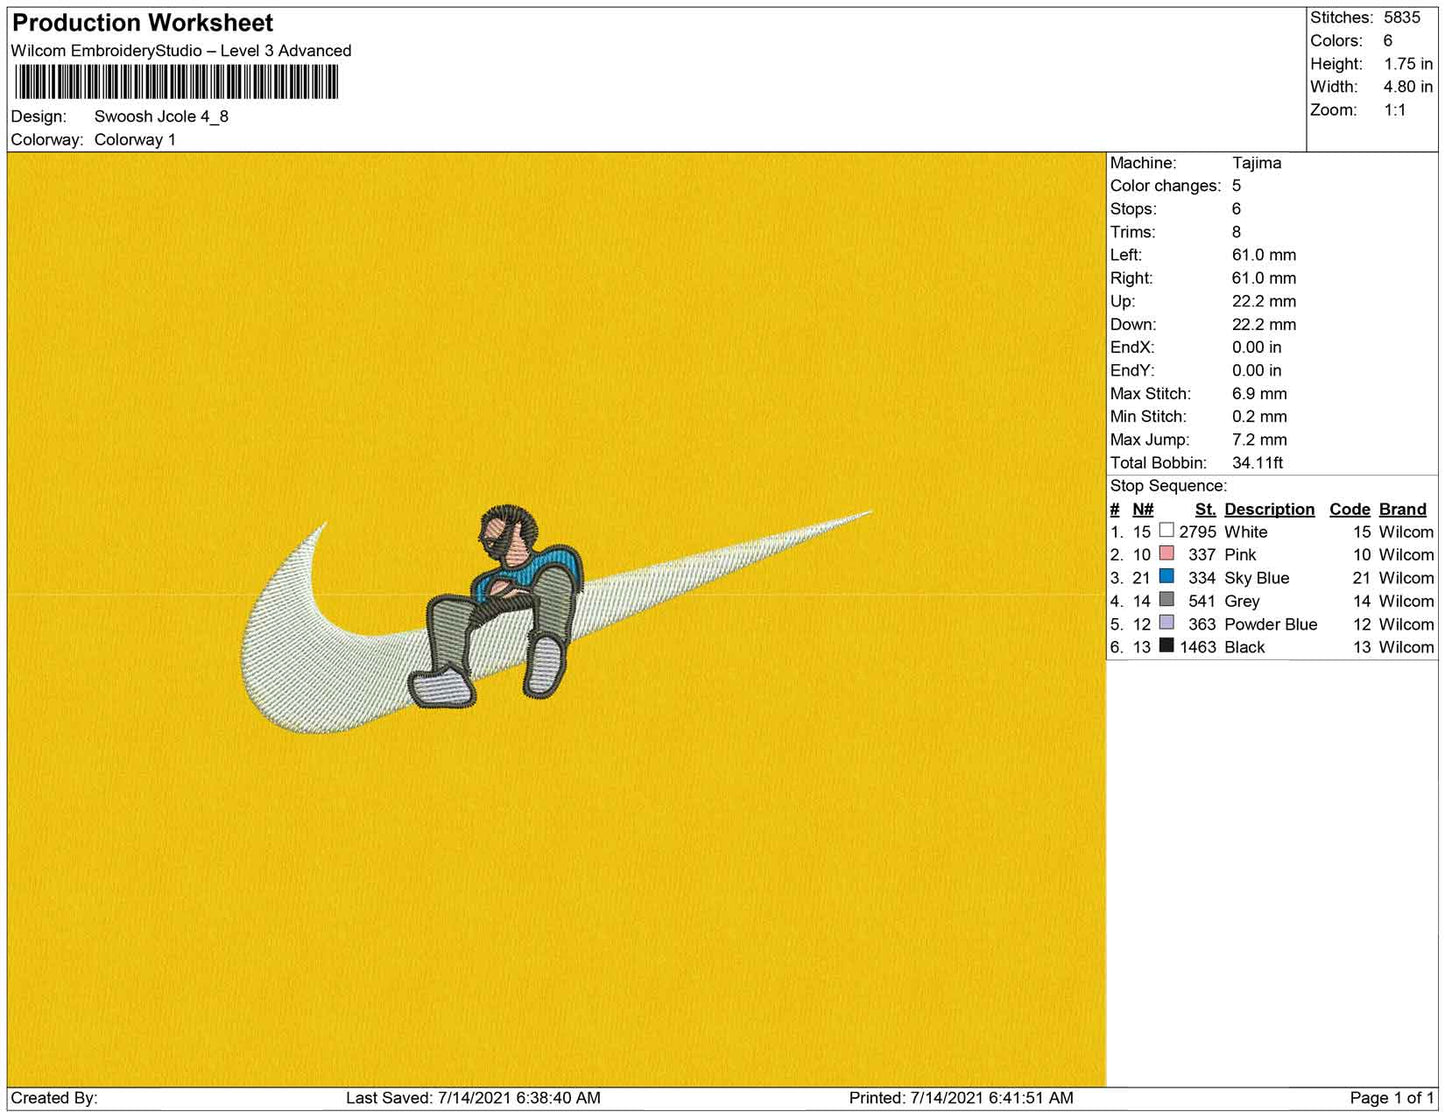Image resolution: width=1445 pixels, height=1112 pixels.
Task: Click the barcode under the worksheet title
Action: [175, 82]
